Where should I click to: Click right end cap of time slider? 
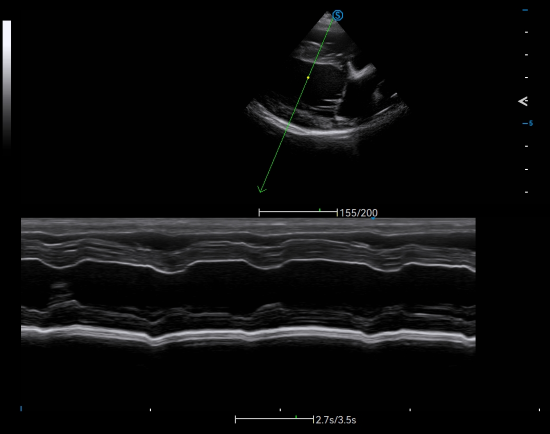pos(313,419)
